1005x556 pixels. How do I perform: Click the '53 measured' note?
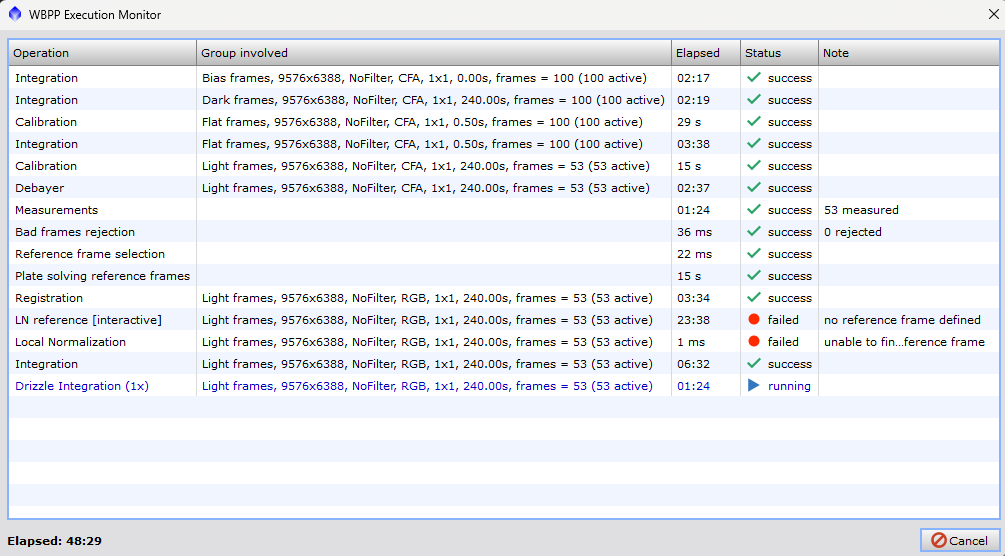tap(861, 210)
